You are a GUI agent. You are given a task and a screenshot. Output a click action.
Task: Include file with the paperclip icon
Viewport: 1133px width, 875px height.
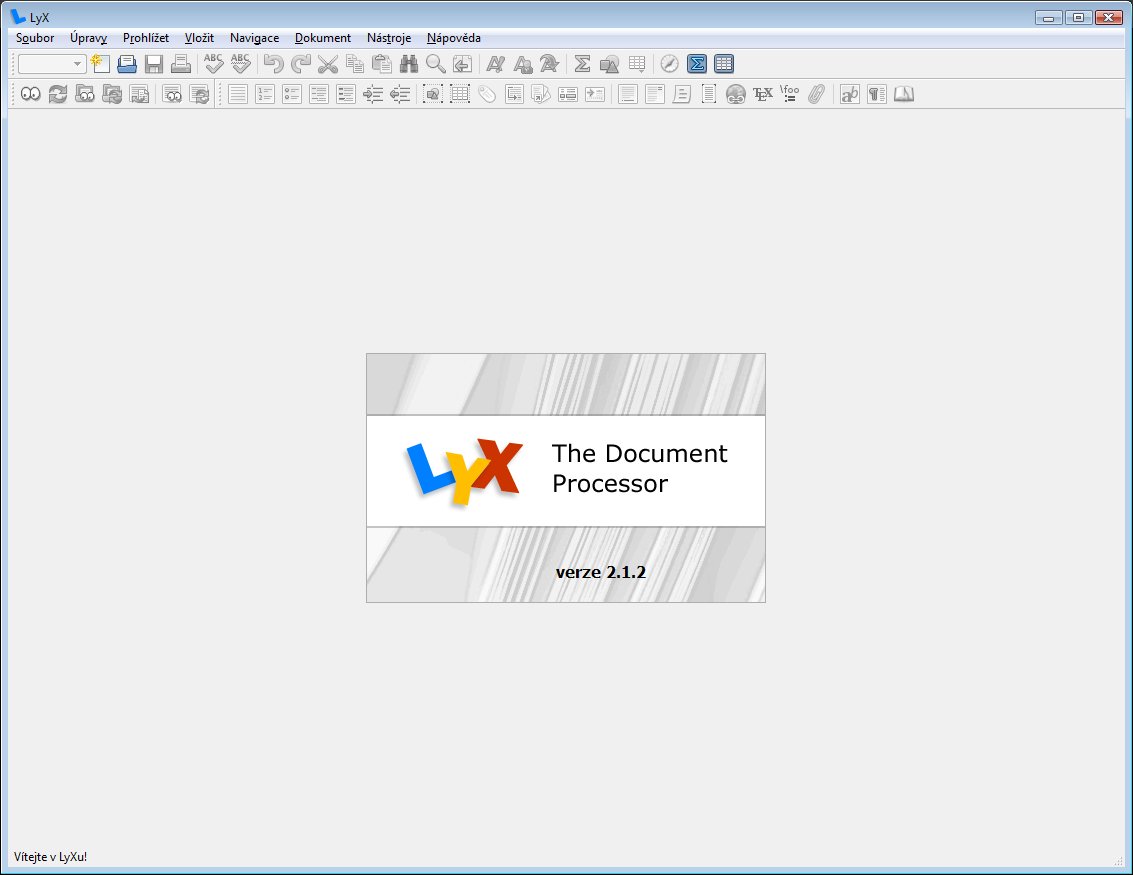coord(817,94)
